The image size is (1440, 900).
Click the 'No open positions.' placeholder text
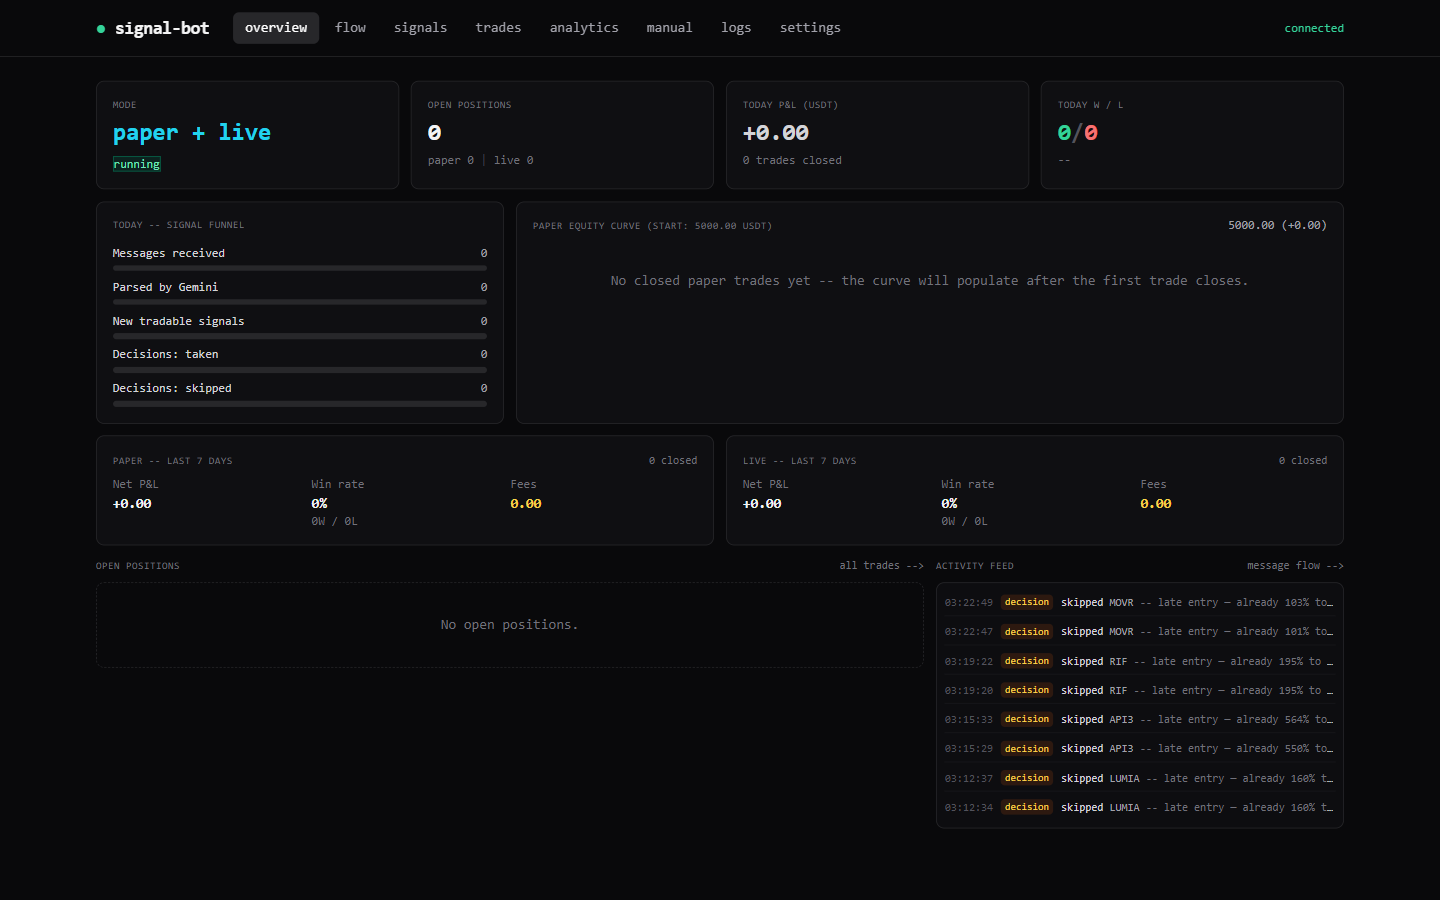pyautogui.click(x=509, y=625)
